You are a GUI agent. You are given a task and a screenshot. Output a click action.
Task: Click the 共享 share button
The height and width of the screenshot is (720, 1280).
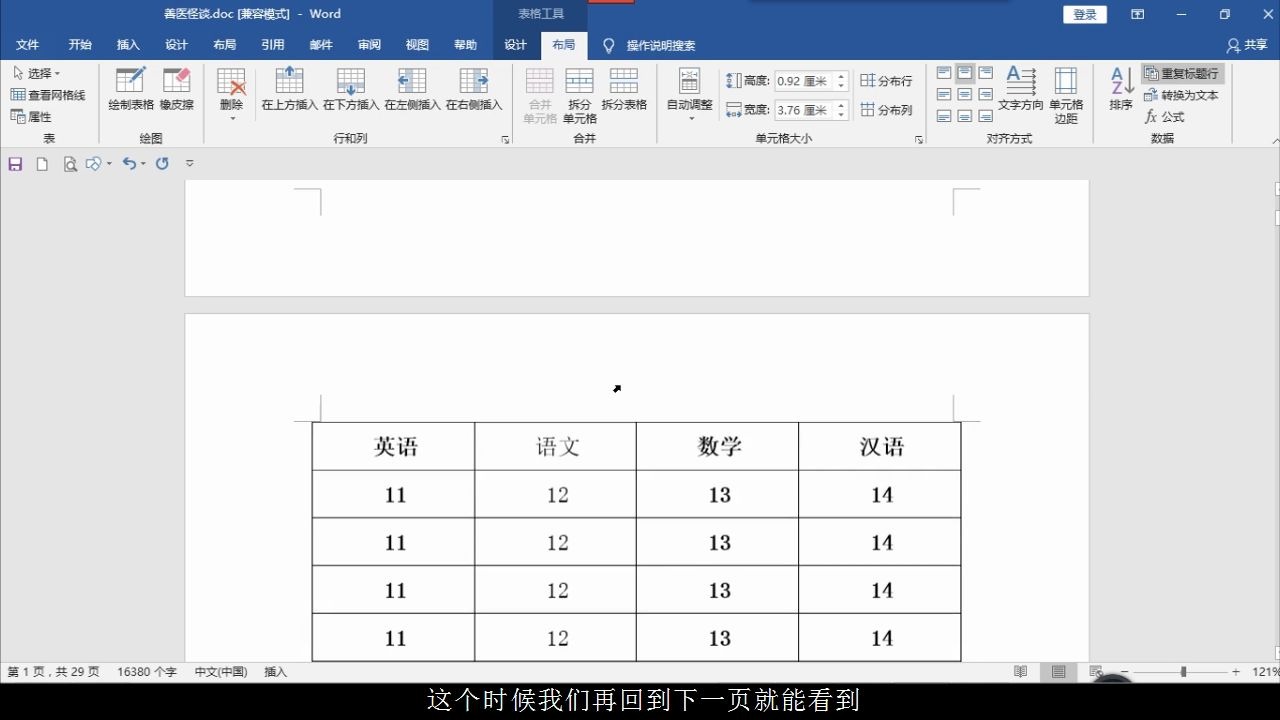(1247, 45)
